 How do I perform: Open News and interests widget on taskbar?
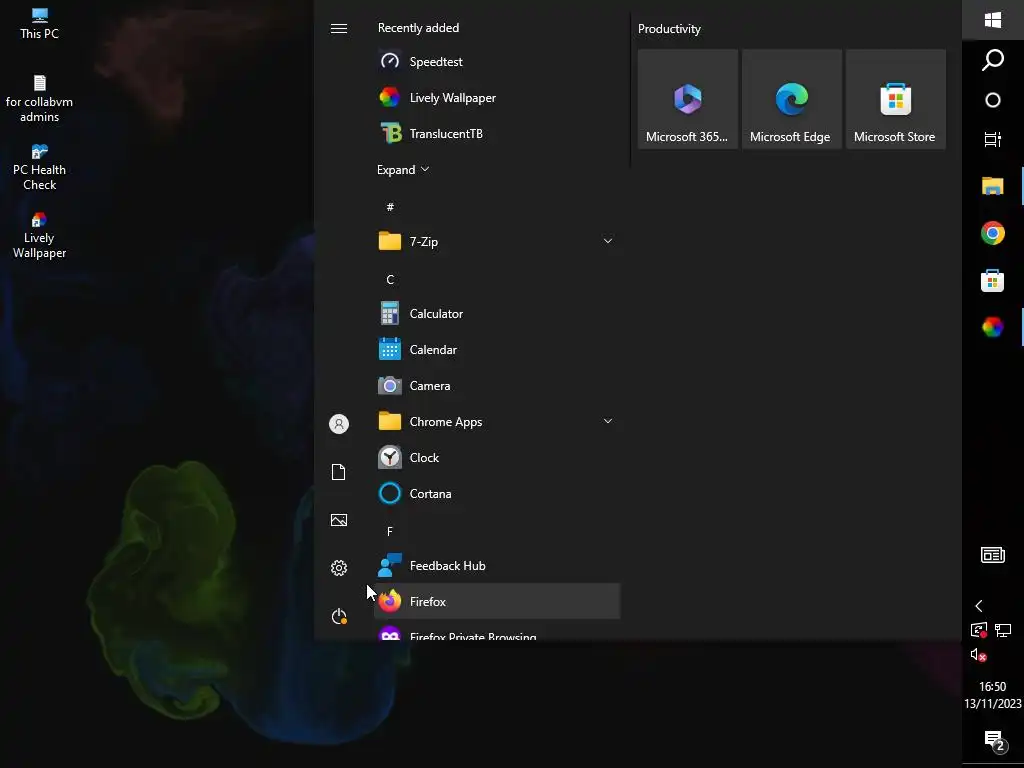tap(993, 555)
